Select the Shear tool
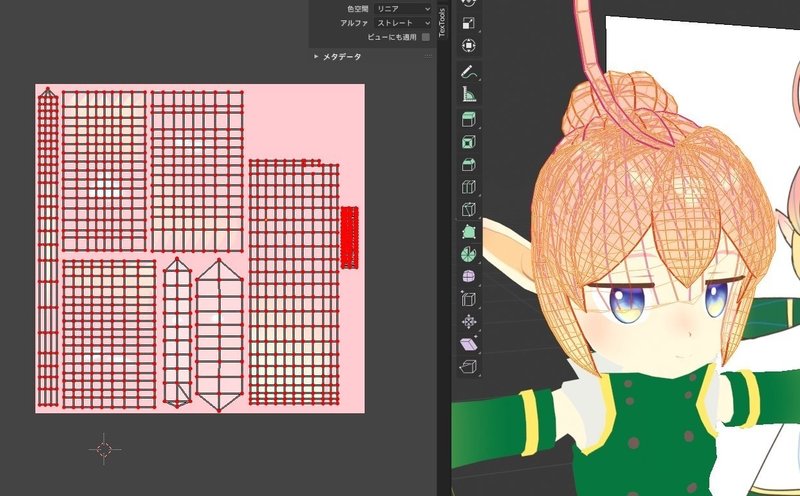 coord(468,344)
